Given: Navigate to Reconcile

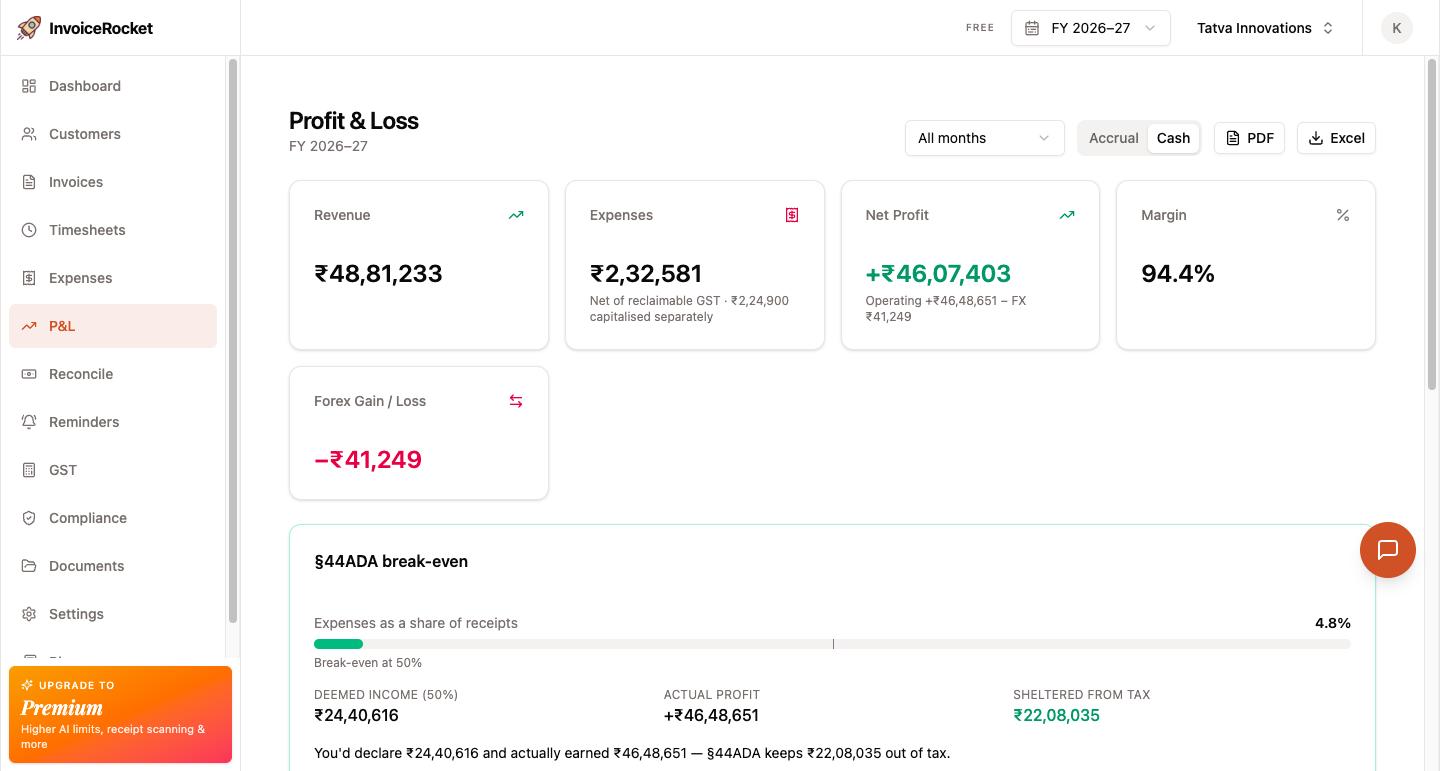Looking at the screenshot, I should coord(113,374).
